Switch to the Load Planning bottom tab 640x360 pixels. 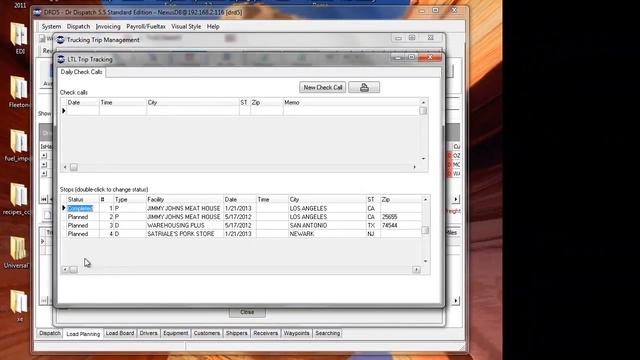(83, 334)
